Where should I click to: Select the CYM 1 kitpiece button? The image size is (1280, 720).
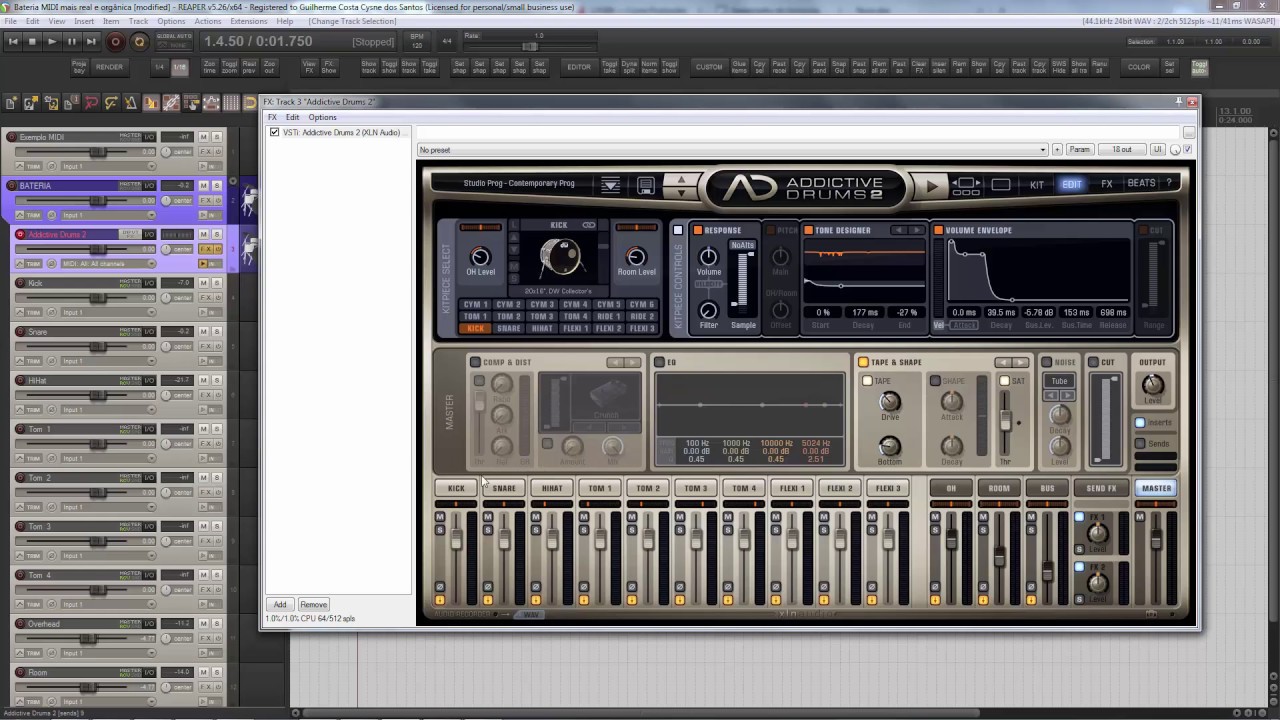pyautogui.click(x=475, y=304)
